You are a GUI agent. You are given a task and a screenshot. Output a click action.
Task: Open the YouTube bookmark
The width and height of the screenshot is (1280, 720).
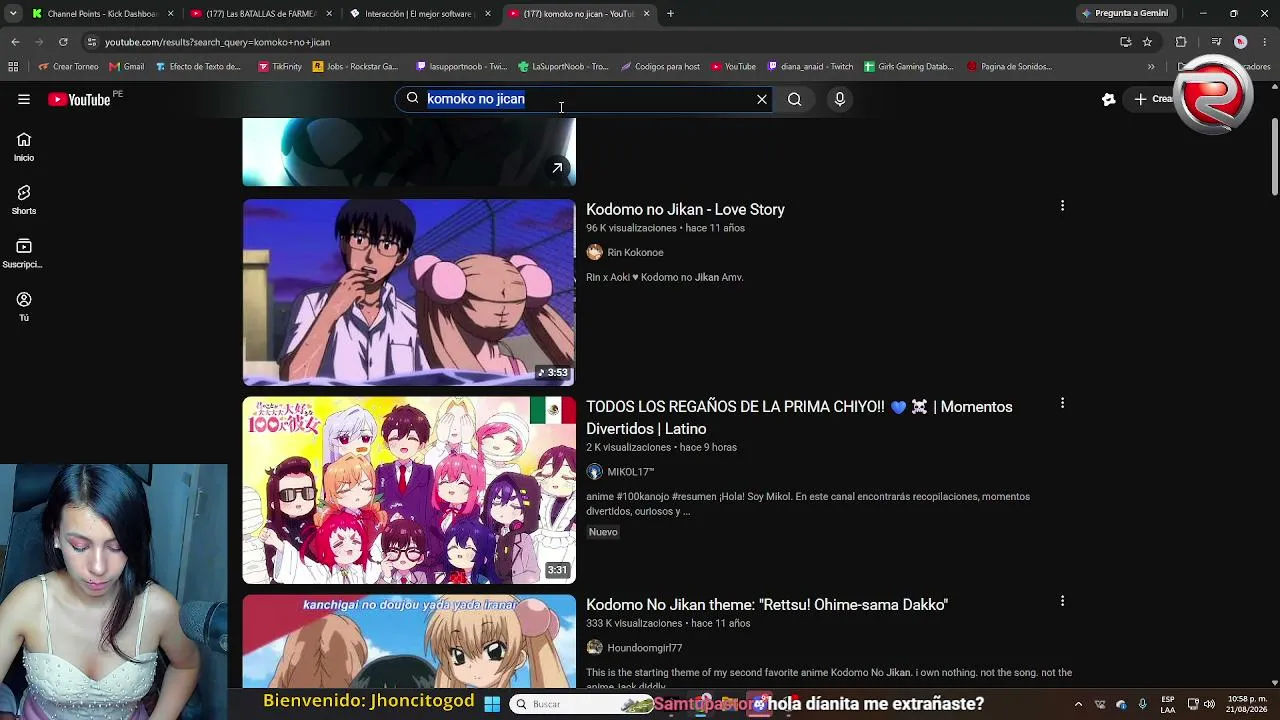(733, 67)
